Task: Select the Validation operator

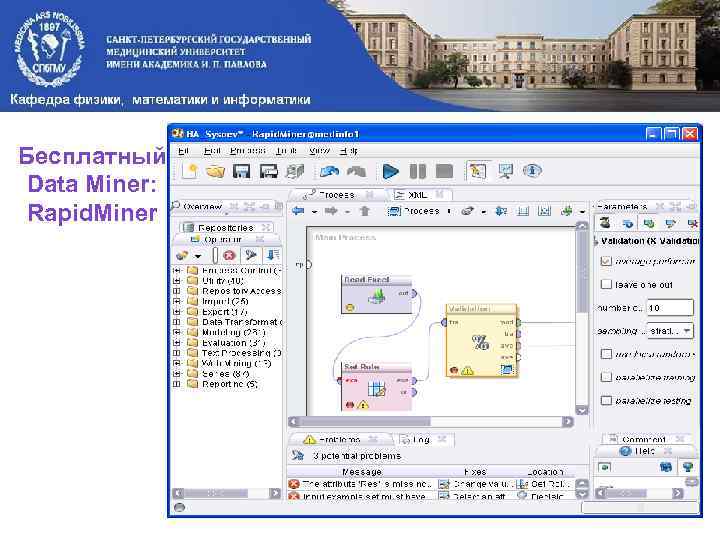Action: 482,341
